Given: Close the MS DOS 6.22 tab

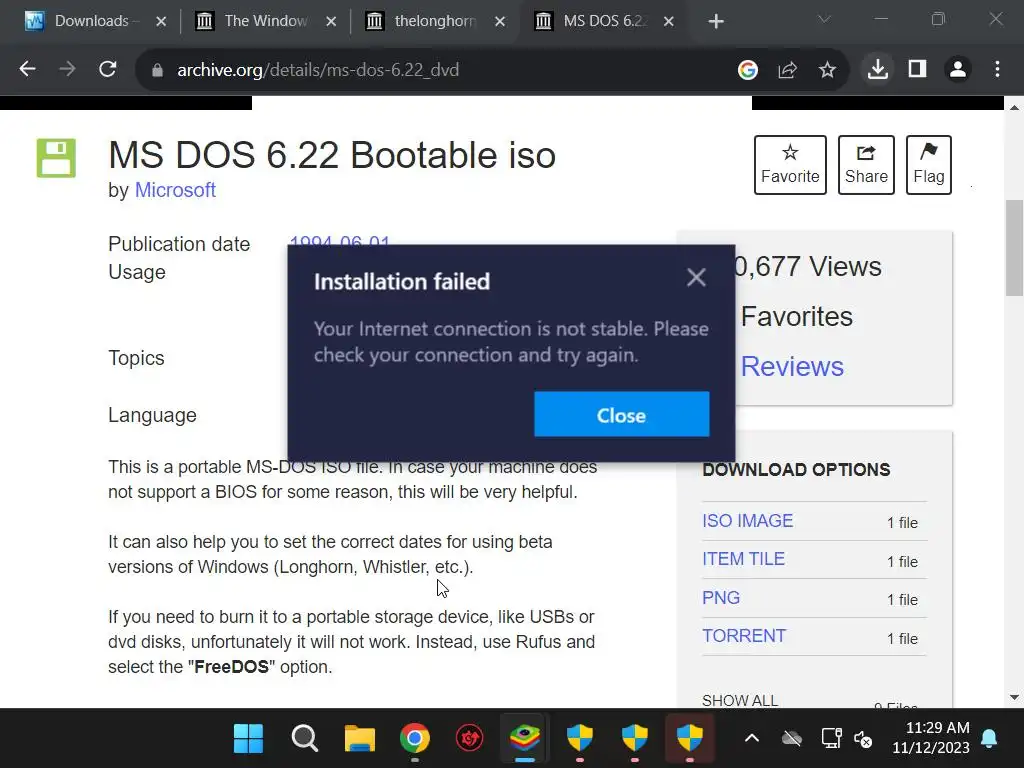Looking at the screenshot, I should (669, 22).
